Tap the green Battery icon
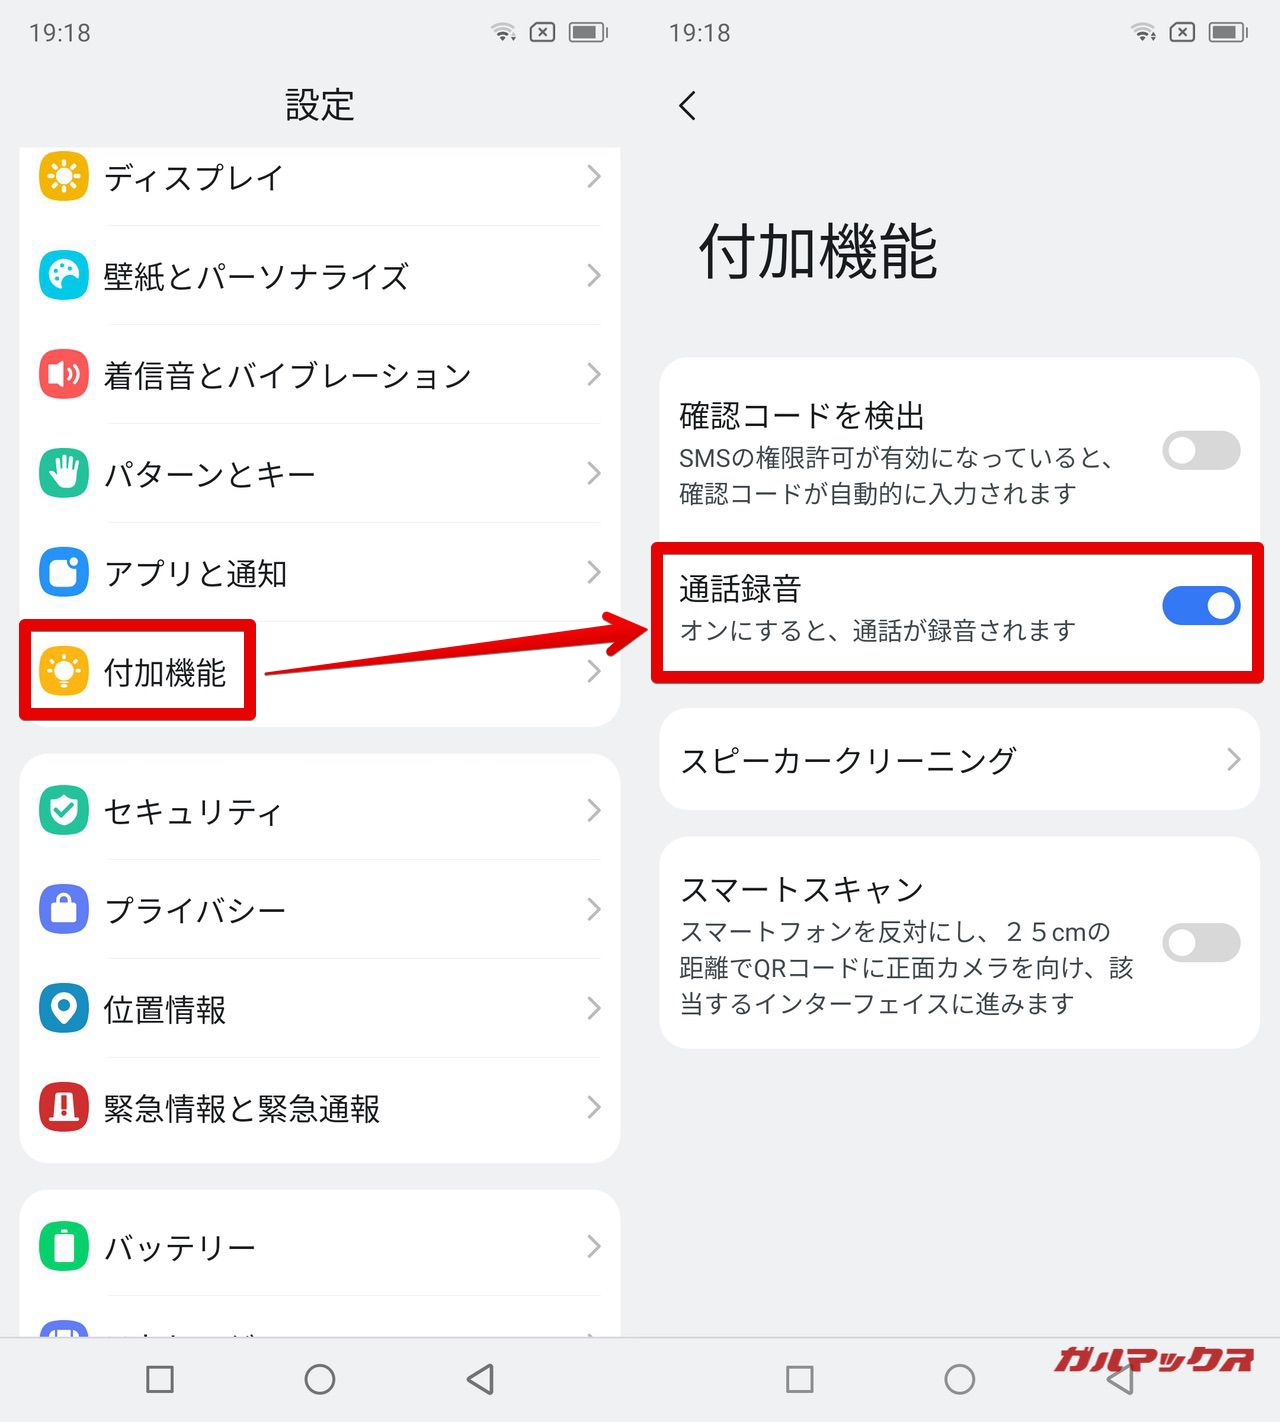The width and height of the screenshot is (1280, 1422). pos(64,1246)
